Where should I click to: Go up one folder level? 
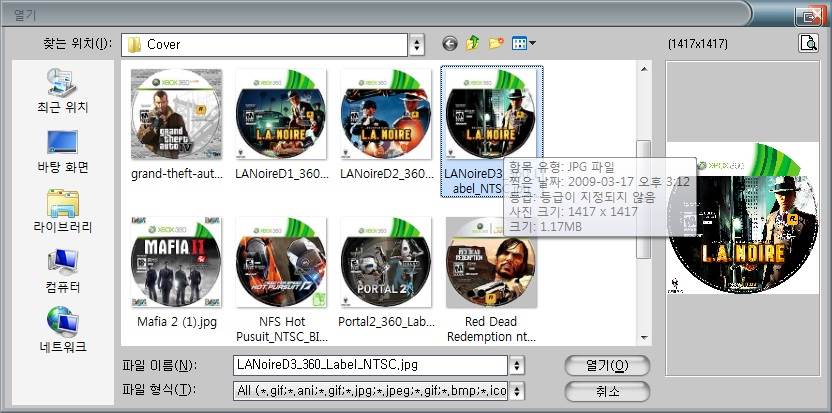(472, 44)
